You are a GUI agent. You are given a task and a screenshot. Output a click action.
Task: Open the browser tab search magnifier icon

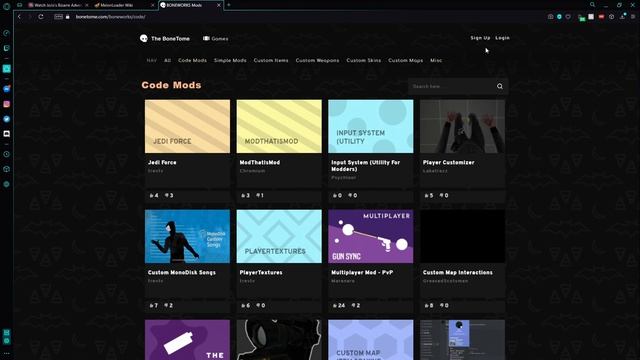pyautogui.click(x=592, y=5)
